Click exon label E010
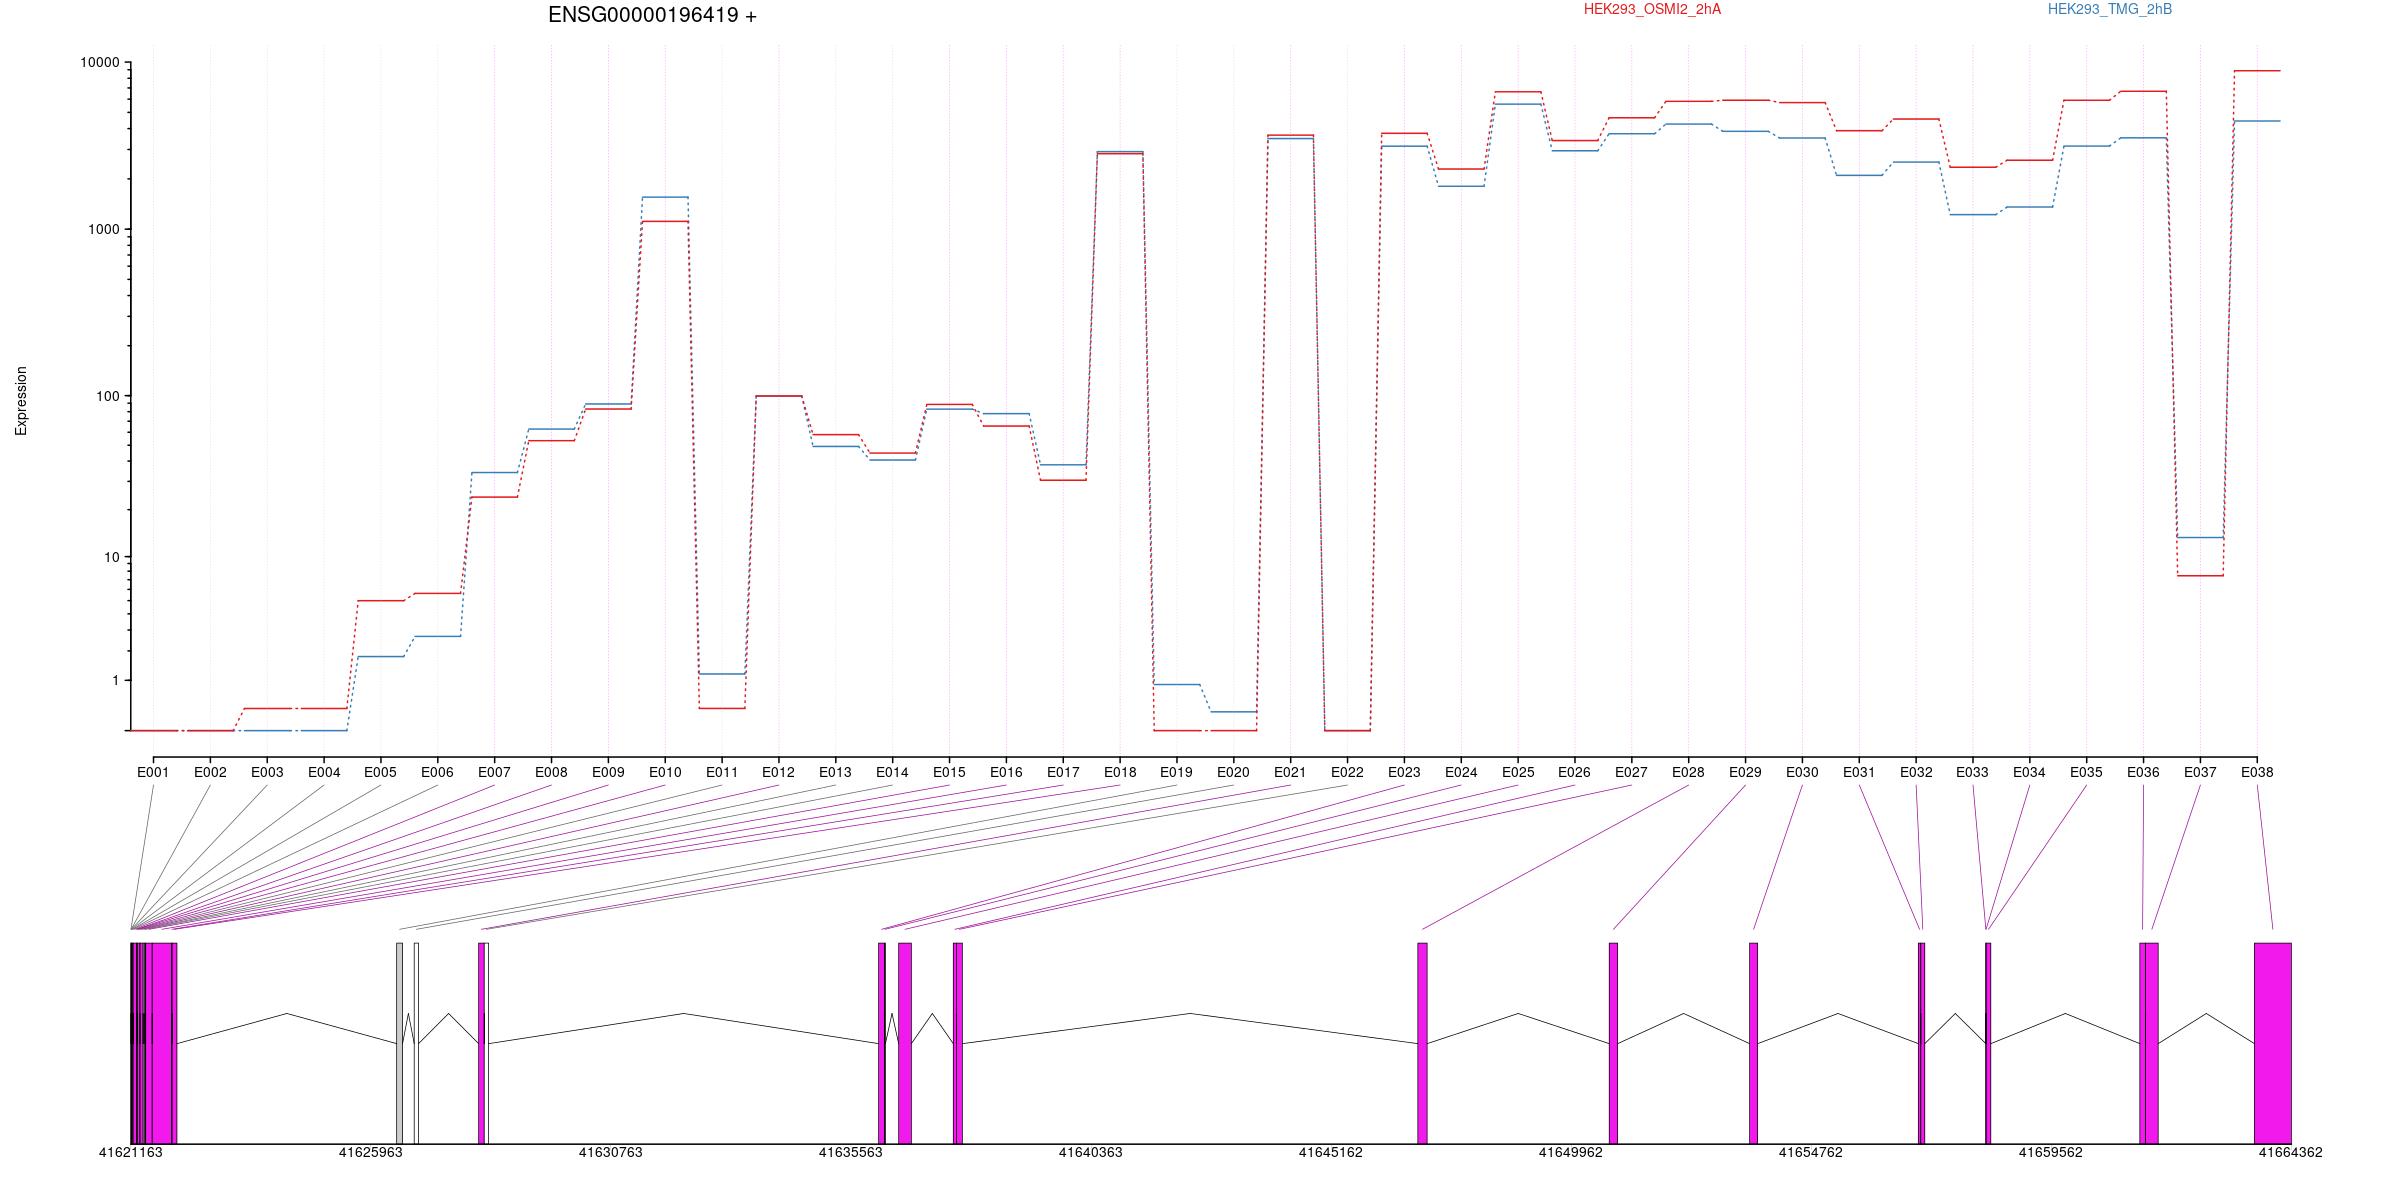 click(665, 772)
